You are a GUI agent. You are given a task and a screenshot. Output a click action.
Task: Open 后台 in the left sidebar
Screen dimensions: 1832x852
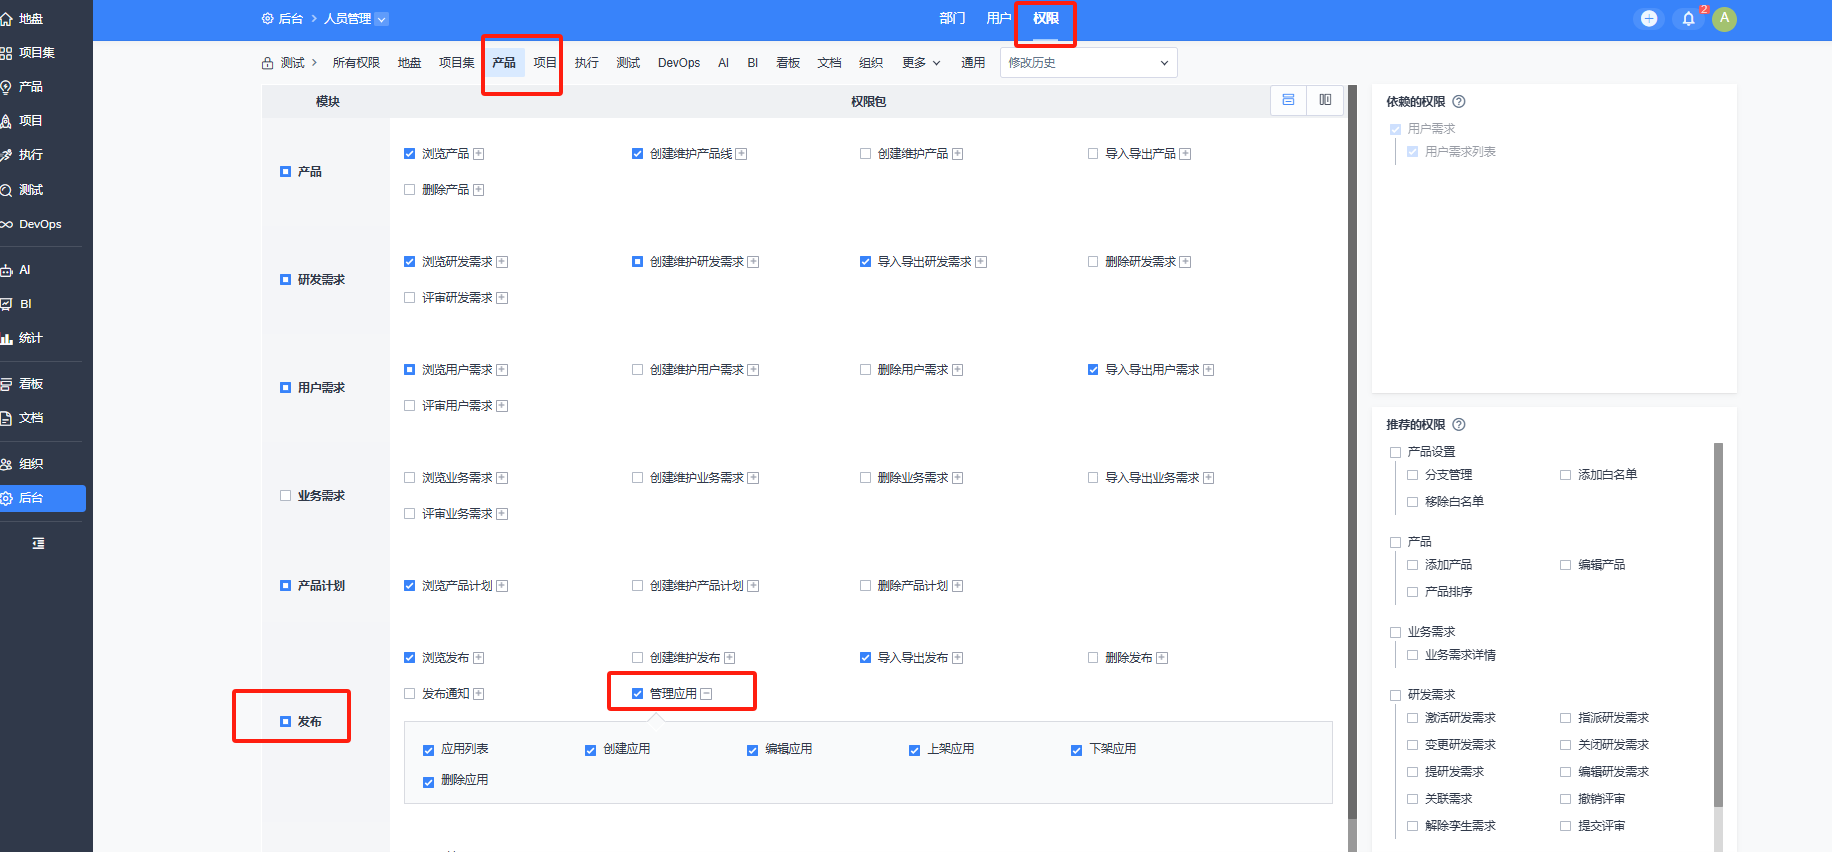[43, 498]
